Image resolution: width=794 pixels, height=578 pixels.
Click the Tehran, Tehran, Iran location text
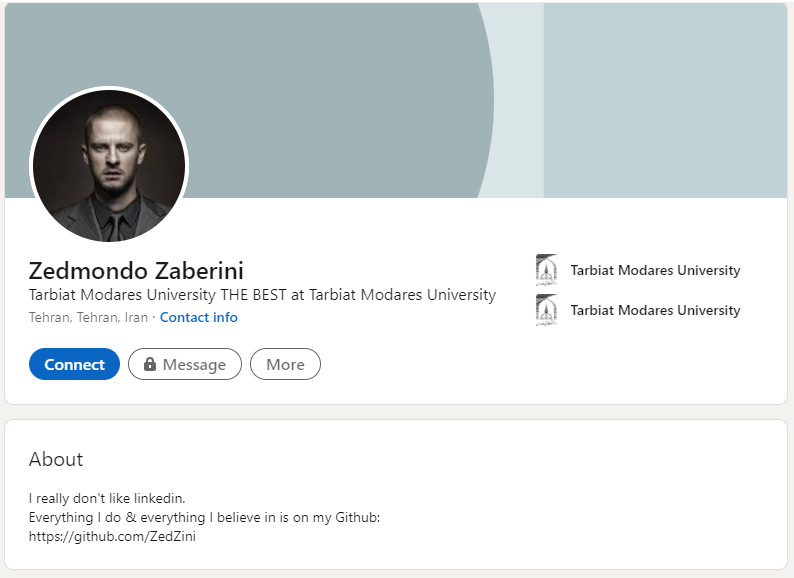click(x=88, y=317)
